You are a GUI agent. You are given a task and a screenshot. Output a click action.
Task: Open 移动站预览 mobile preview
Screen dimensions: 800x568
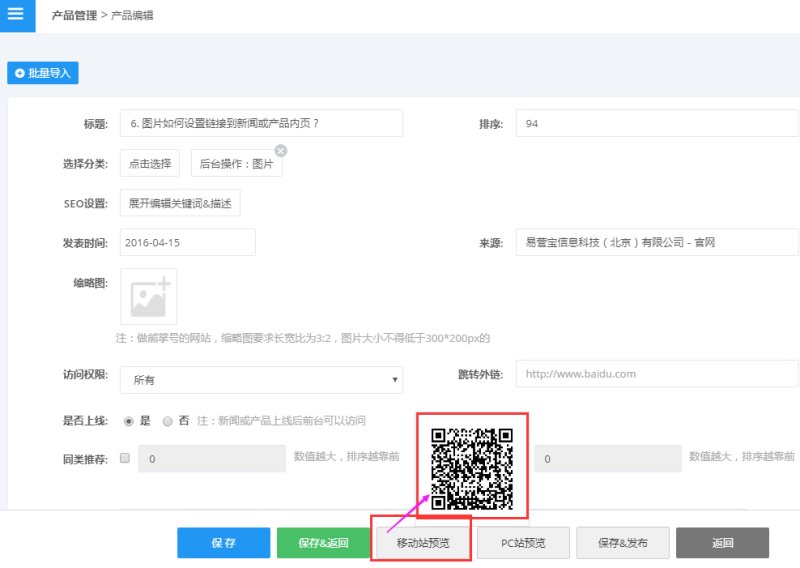click(423, 543)
